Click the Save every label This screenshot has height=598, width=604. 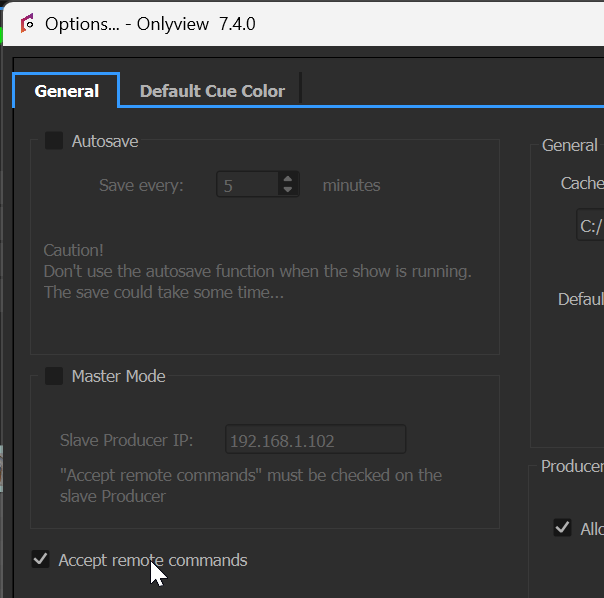(141, 185)
